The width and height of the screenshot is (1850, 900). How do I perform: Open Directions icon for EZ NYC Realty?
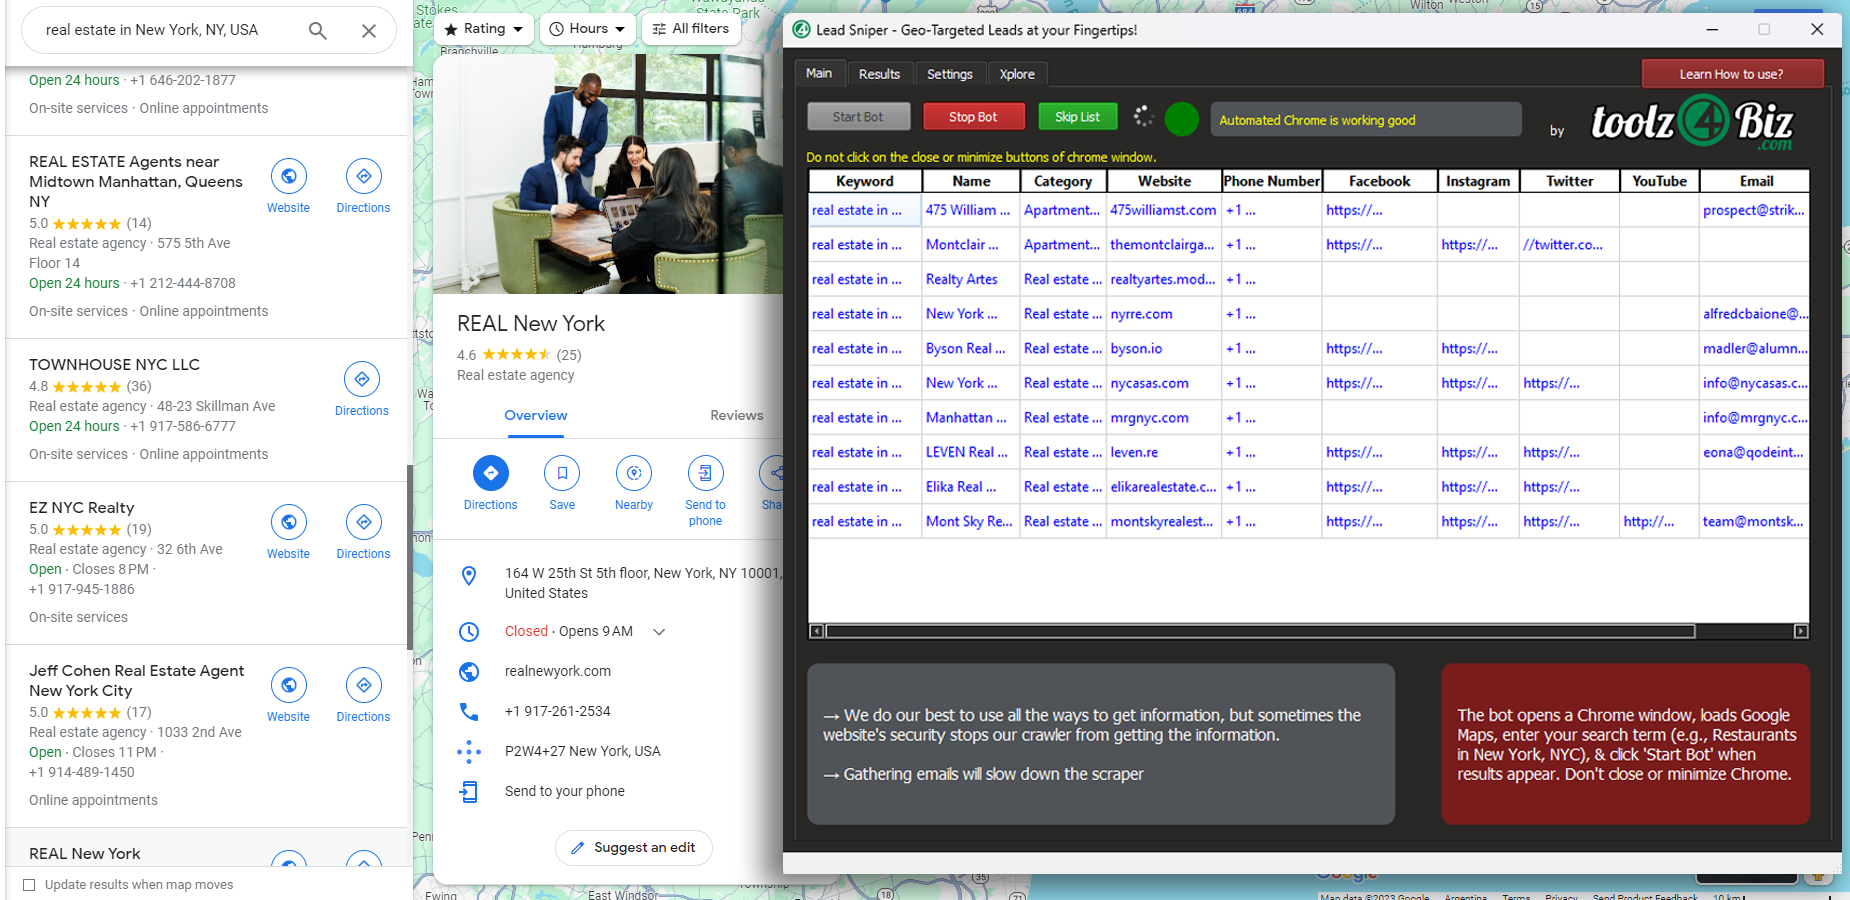(x=364, y=522)
